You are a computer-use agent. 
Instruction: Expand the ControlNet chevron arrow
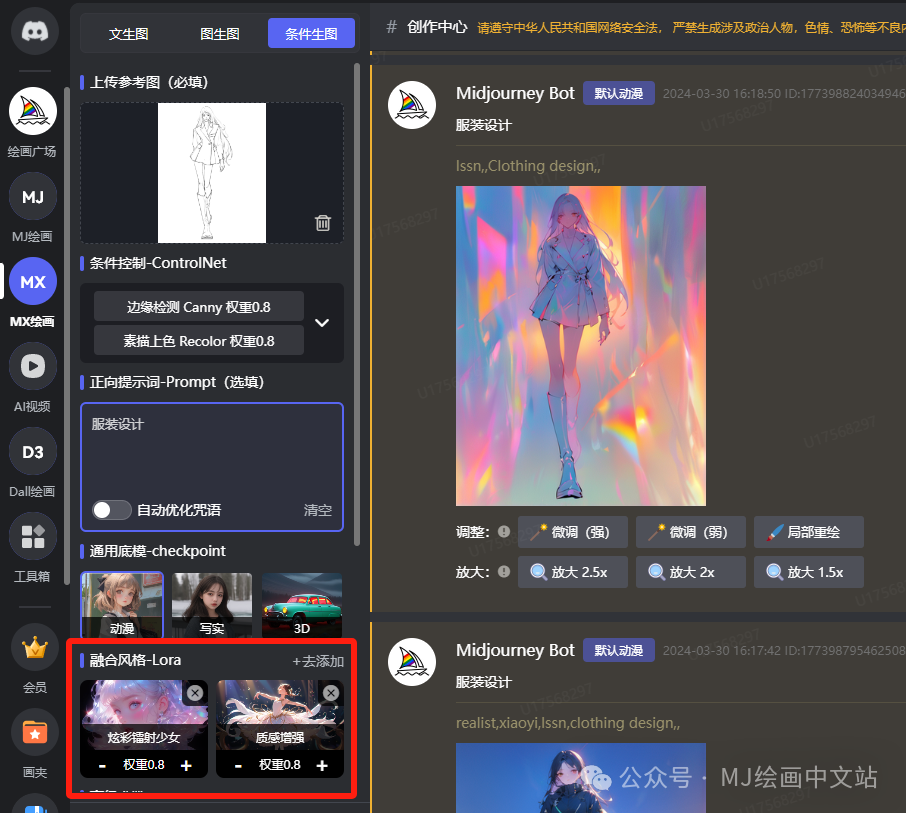322,322
